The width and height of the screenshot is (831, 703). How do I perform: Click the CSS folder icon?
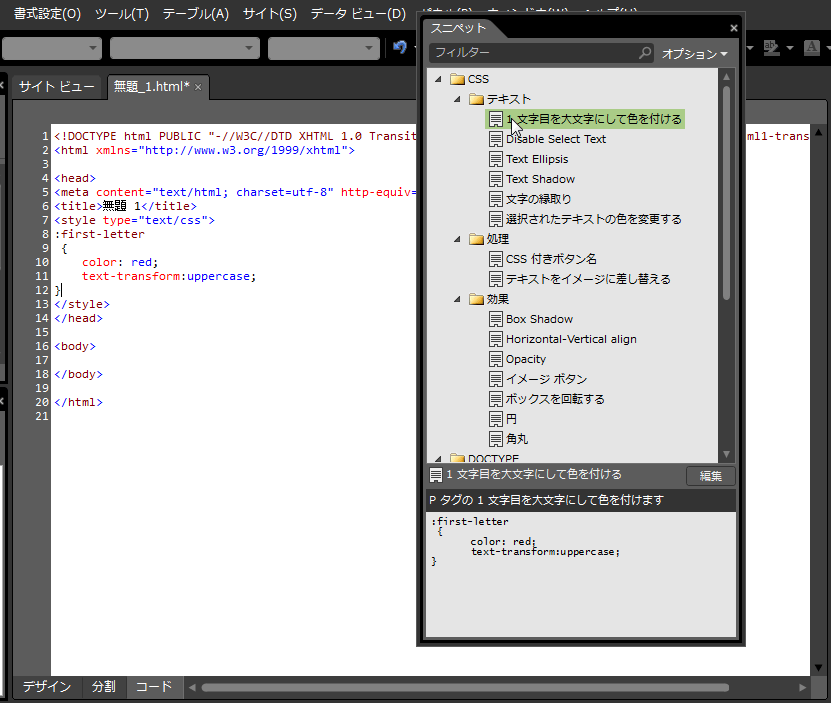(x=457, y=79)
